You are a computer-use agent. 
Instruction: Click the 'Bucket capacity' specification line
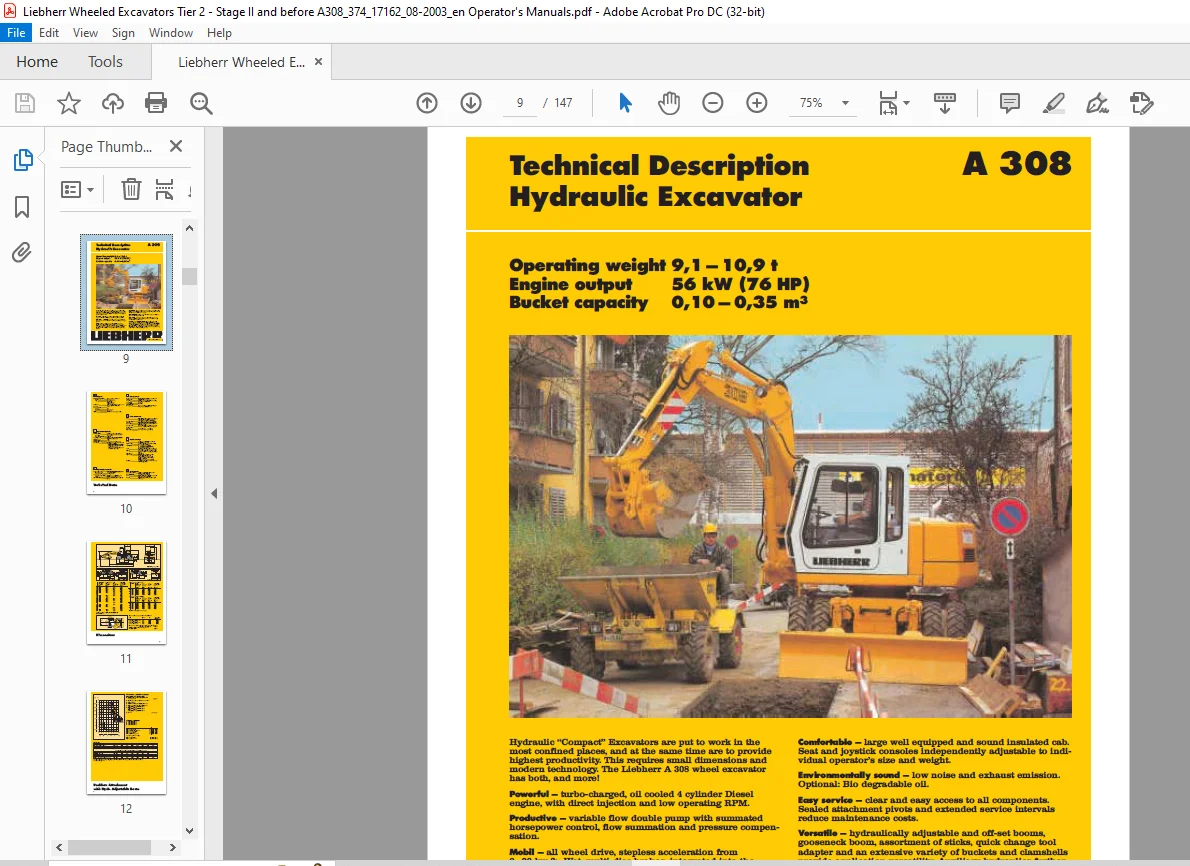point(658,302)
